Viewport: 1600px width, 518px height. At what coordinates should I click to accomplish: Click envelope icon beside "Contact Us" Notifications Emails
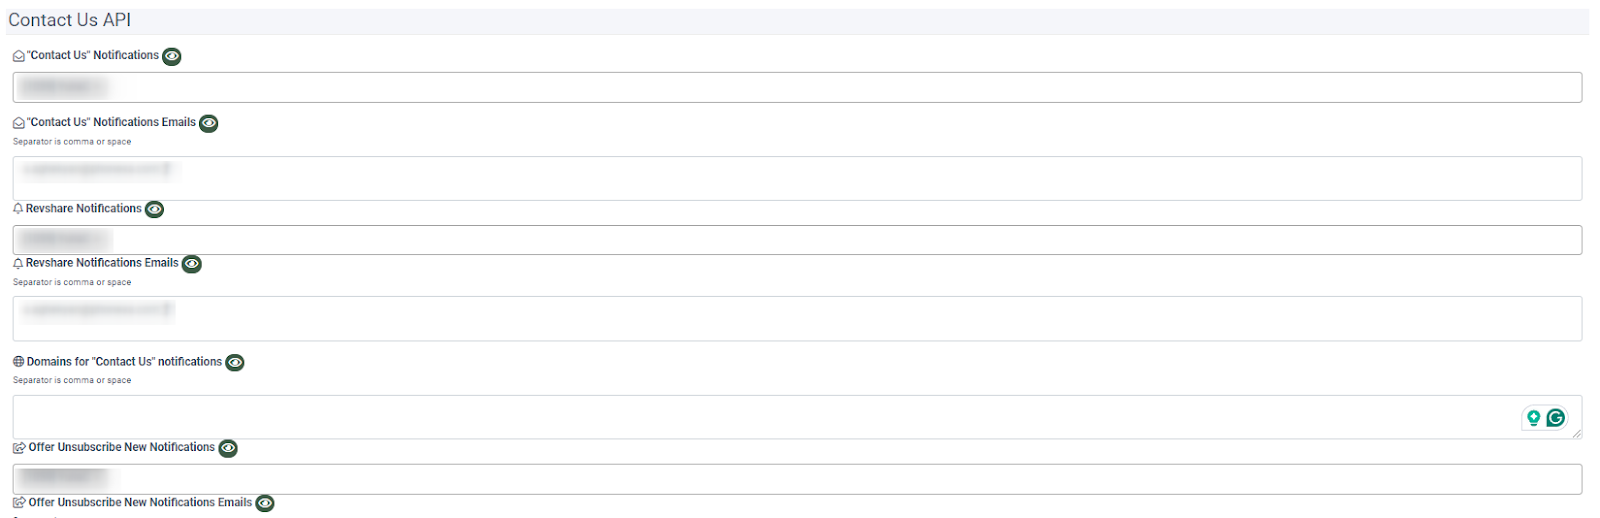click(18, 123)
